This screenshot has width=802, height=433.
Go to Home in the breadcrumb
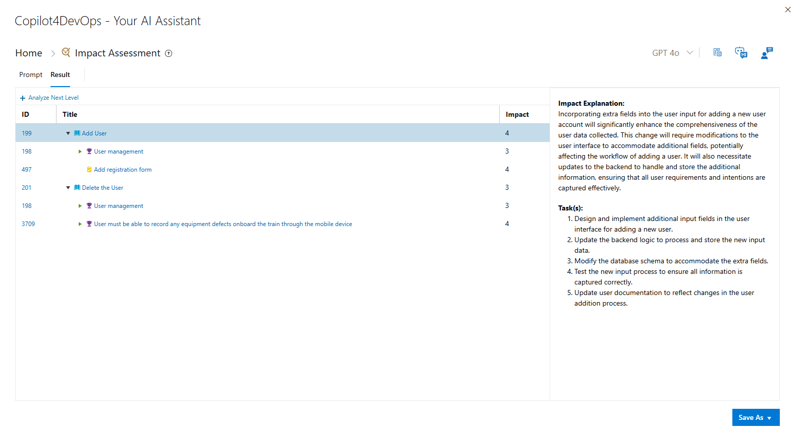point(29,53)
